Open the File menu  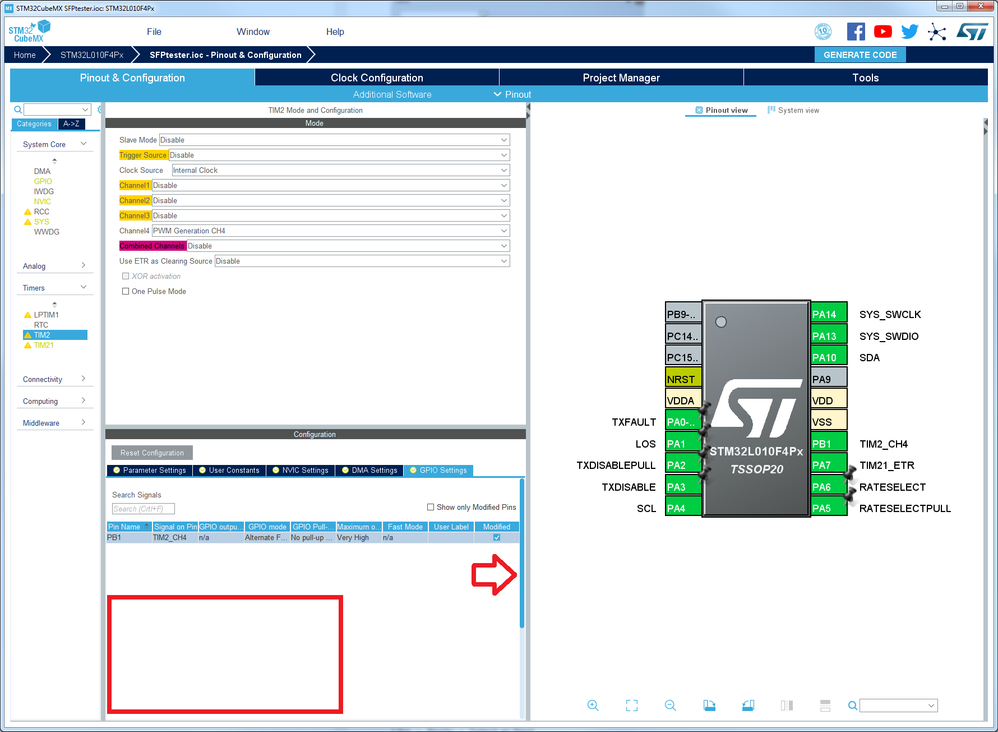[x=154, y=32]
